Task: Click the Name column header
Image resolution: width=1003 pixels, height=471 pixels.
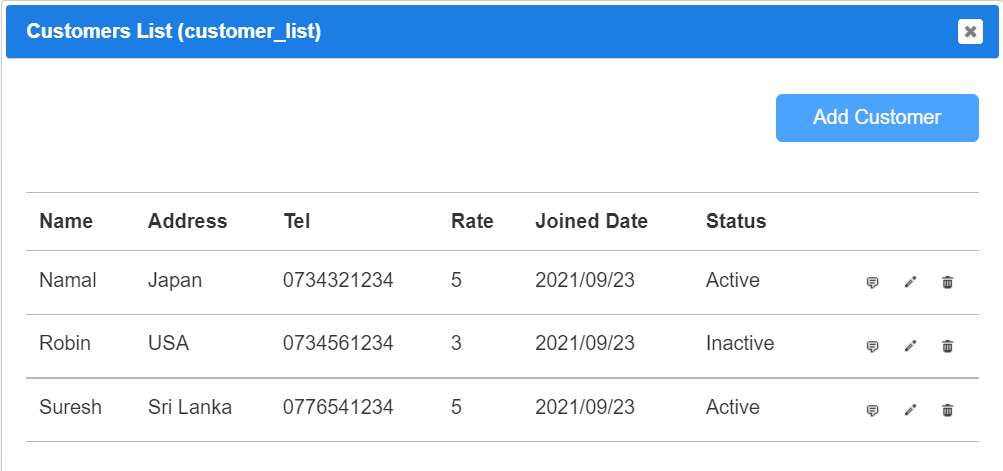Action: point(66,221)
